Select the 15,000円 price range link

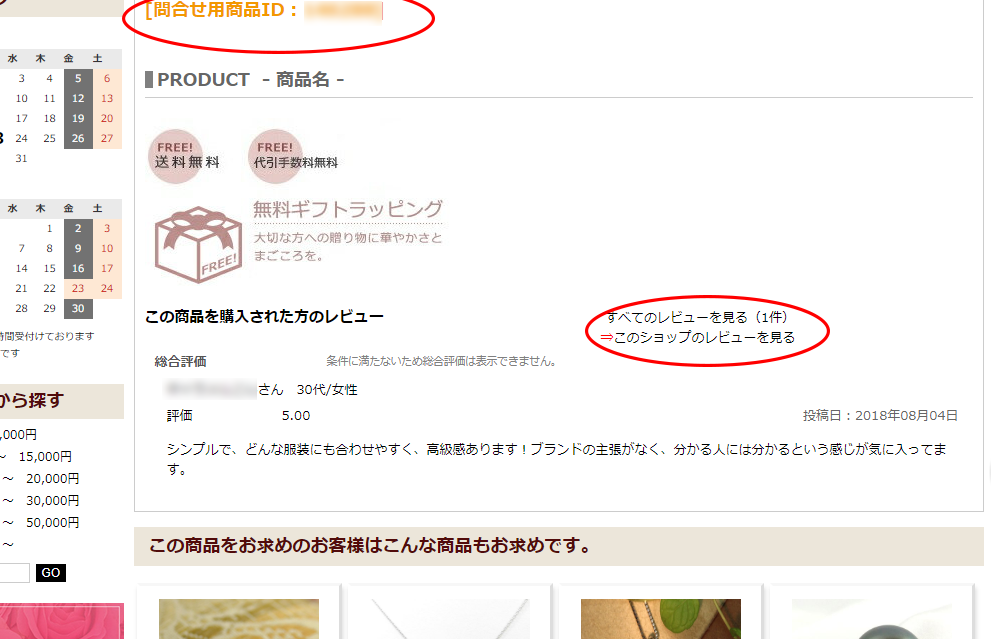(x=45, y=456)
